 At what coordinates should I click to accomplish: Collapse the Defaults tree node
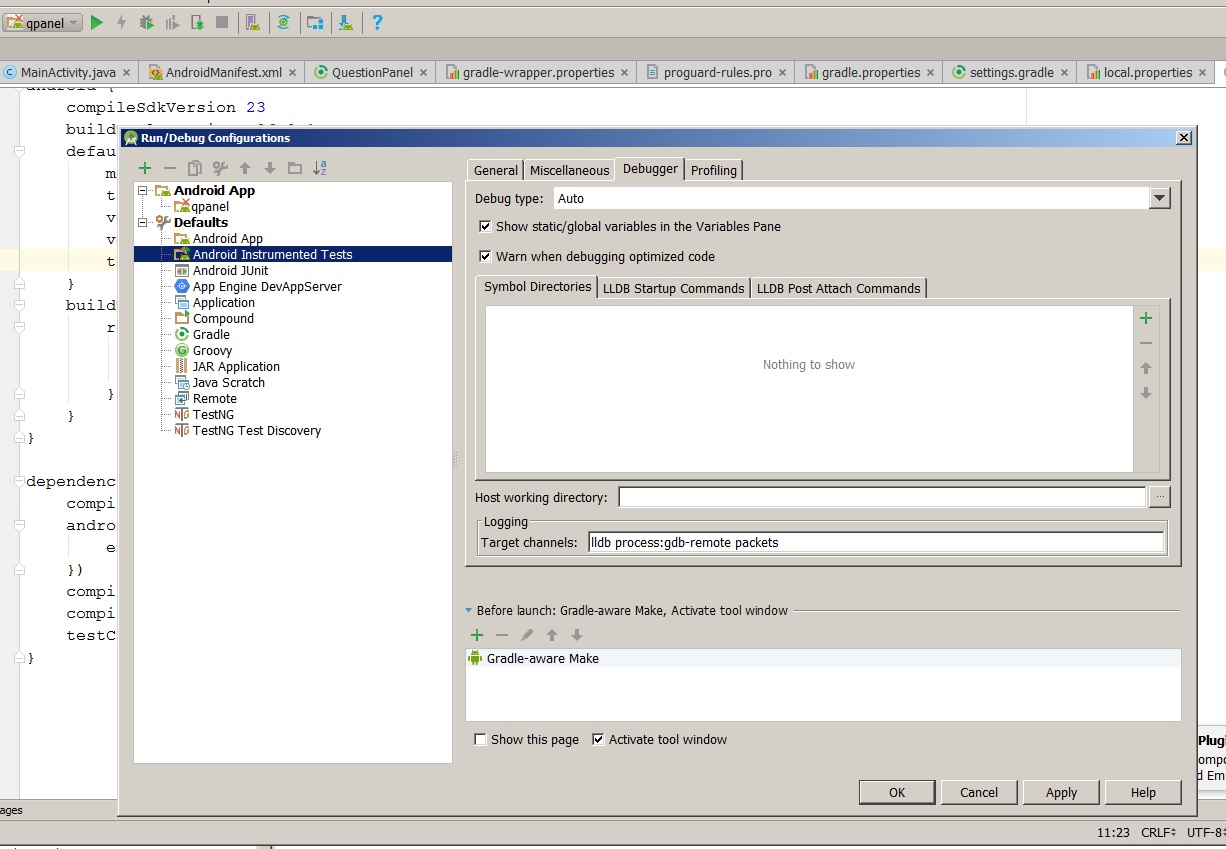click(142, 222)
